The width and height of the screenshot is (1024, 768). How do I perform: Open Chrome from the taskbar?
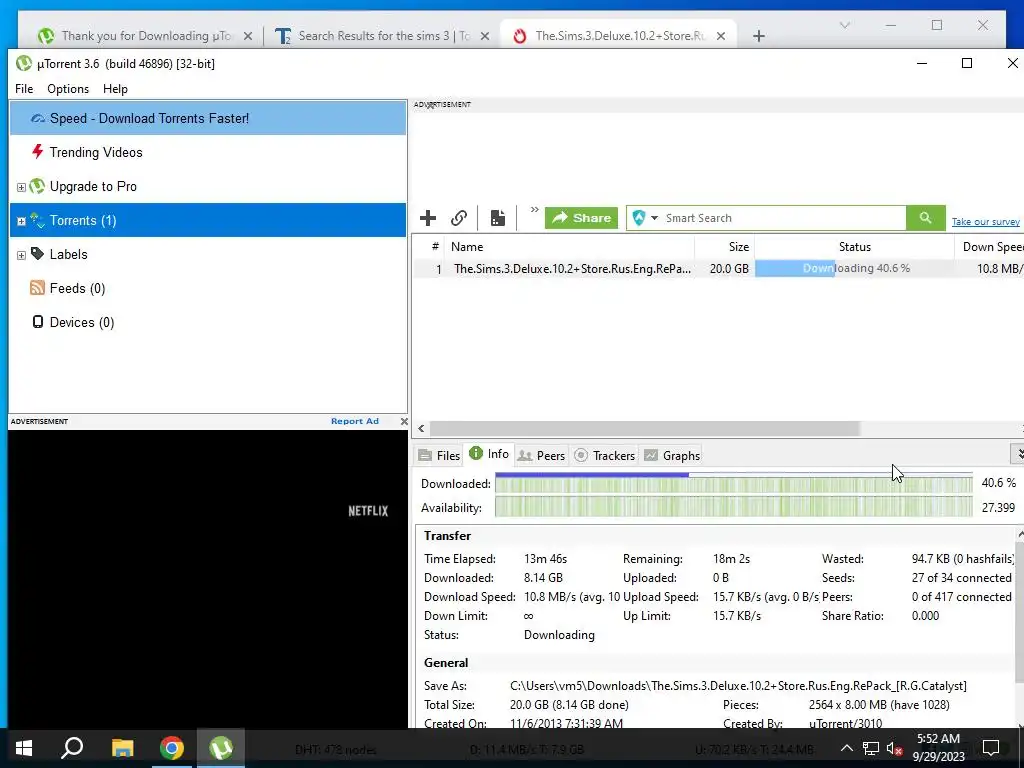tap(172, 748)
